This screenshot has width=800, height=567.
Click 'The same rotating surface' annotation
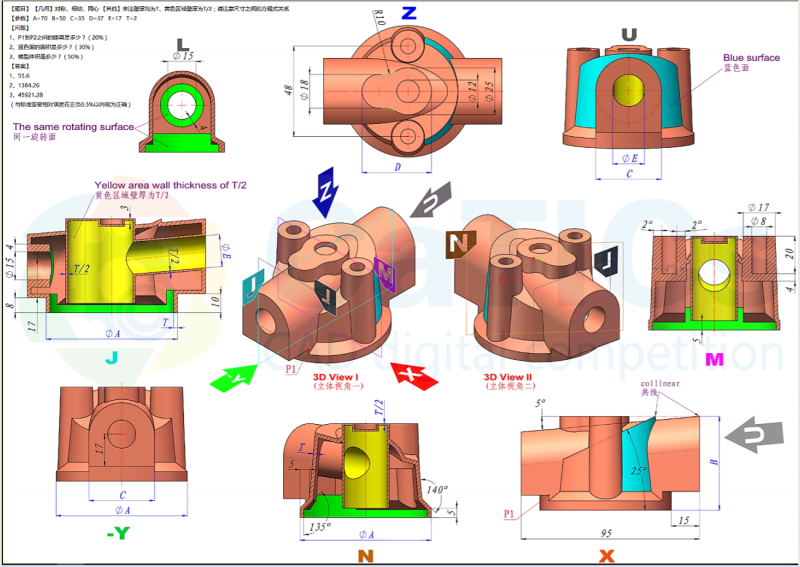(x=73, y=127)
